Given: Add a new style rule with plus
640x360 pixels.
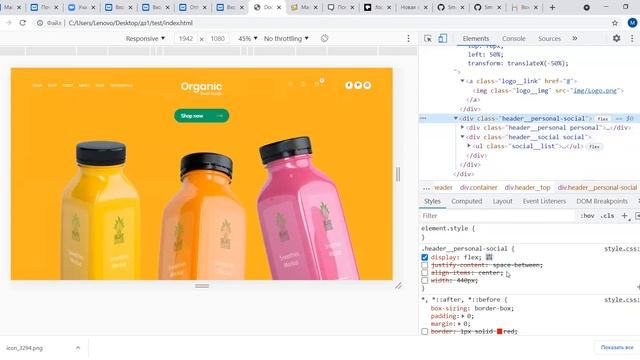Looking at the screenshot, I should tap(624, 216).
